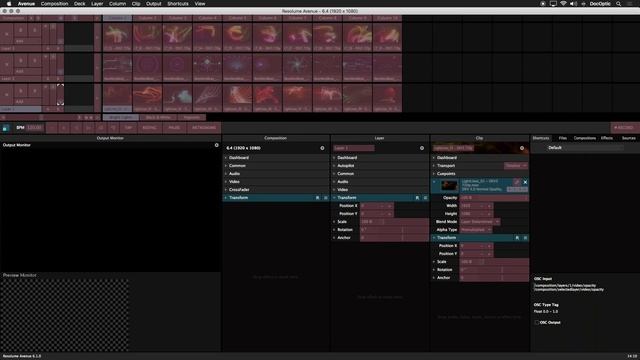Click the clip source thumbnail in Clip panel
This screenshot has height=360, width=640.
pyautogui.click(x=449, y=186)
